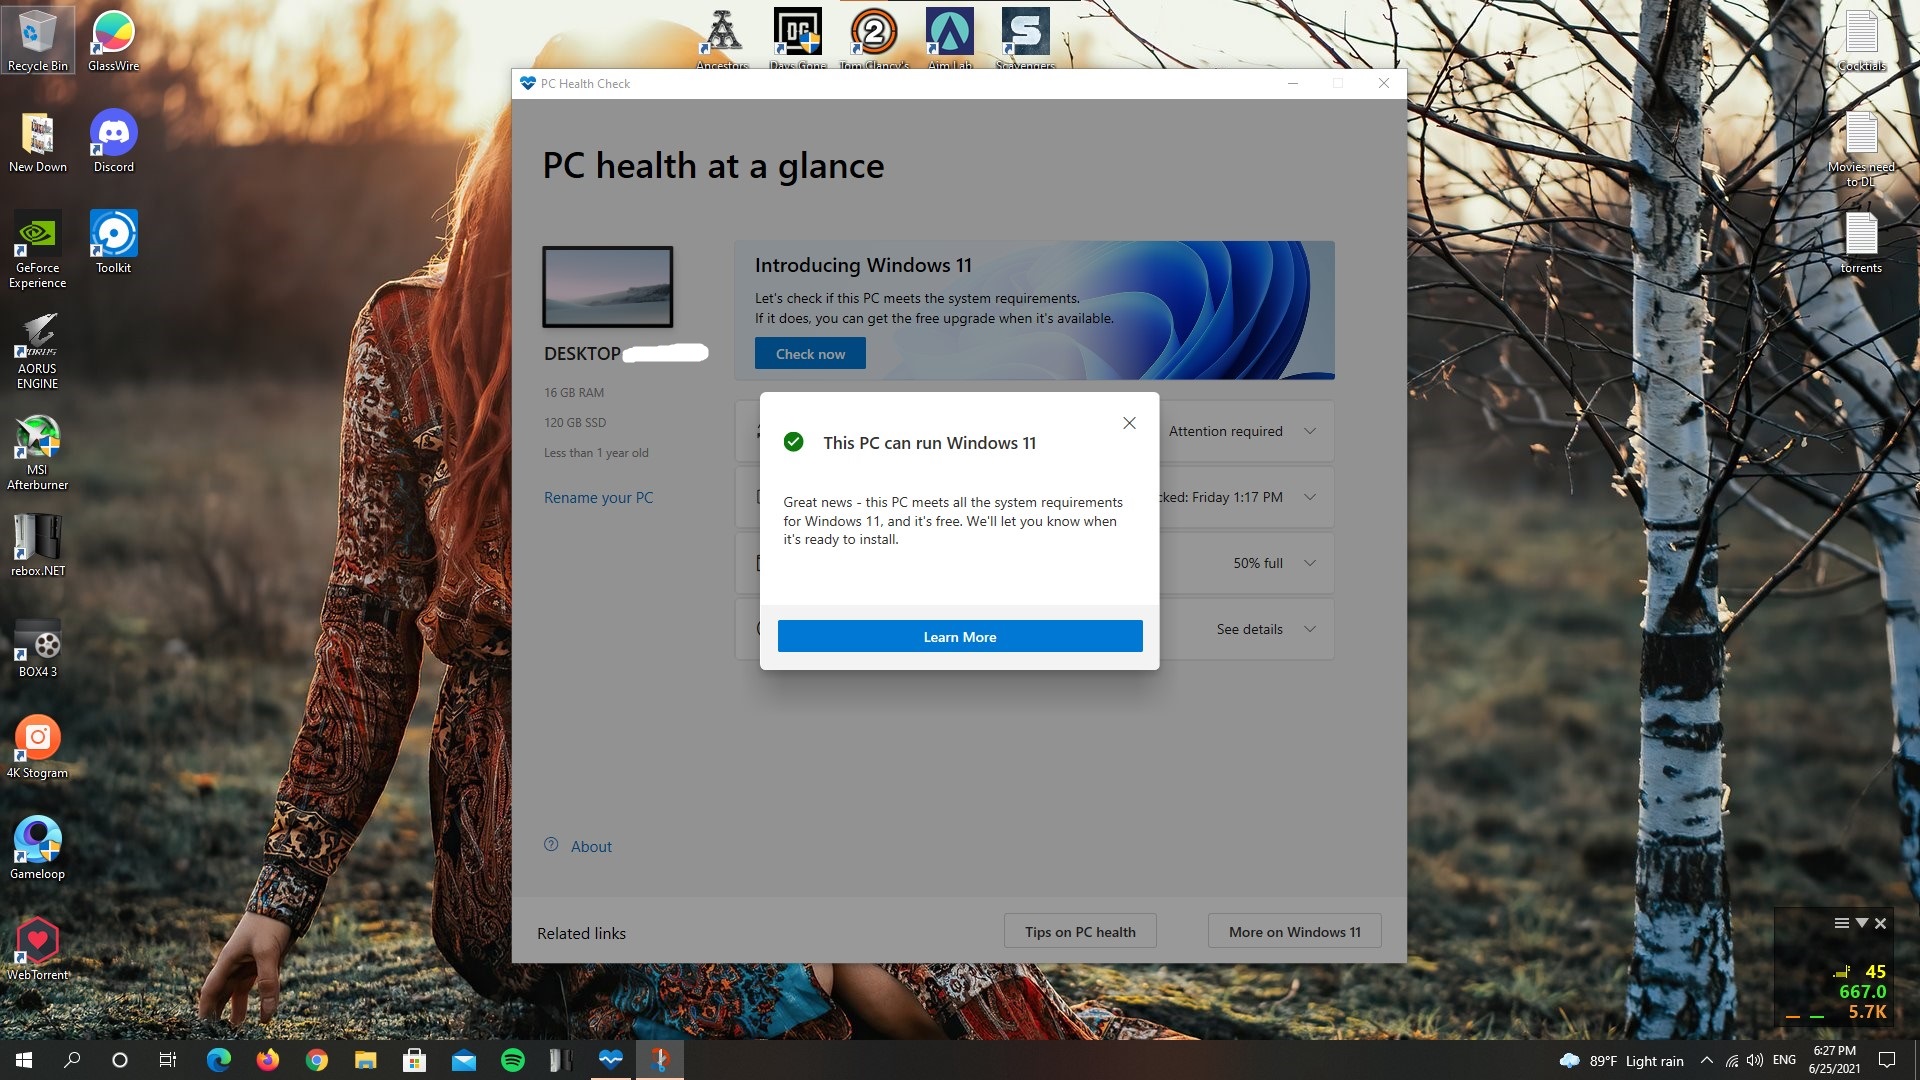Screen dimensions: 1920x1080
Task: Open Spotify from the taskbar
Action: point(512,1060)
